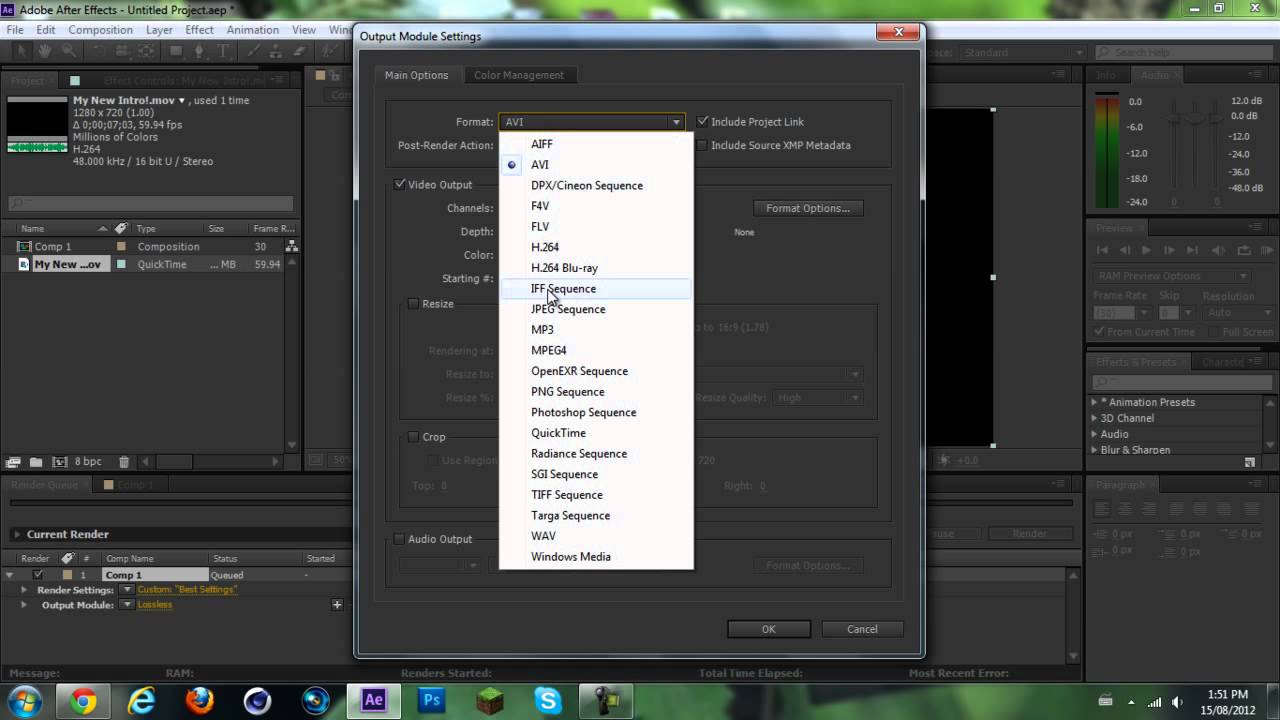Select the Hand tool
Viewport: 1280px width, 720px height.
pyautogui.click(x=45, y=51)
